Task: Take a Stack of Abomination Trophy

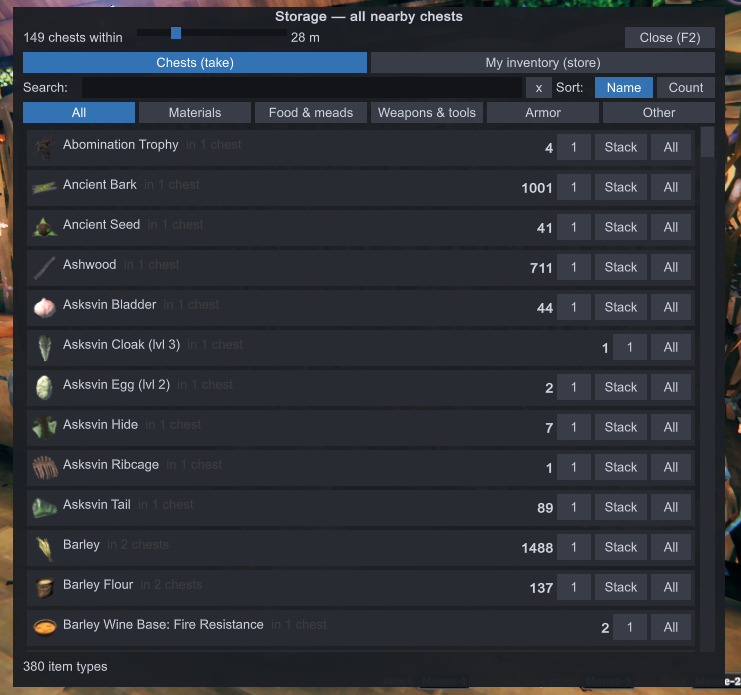Action: 620,147
